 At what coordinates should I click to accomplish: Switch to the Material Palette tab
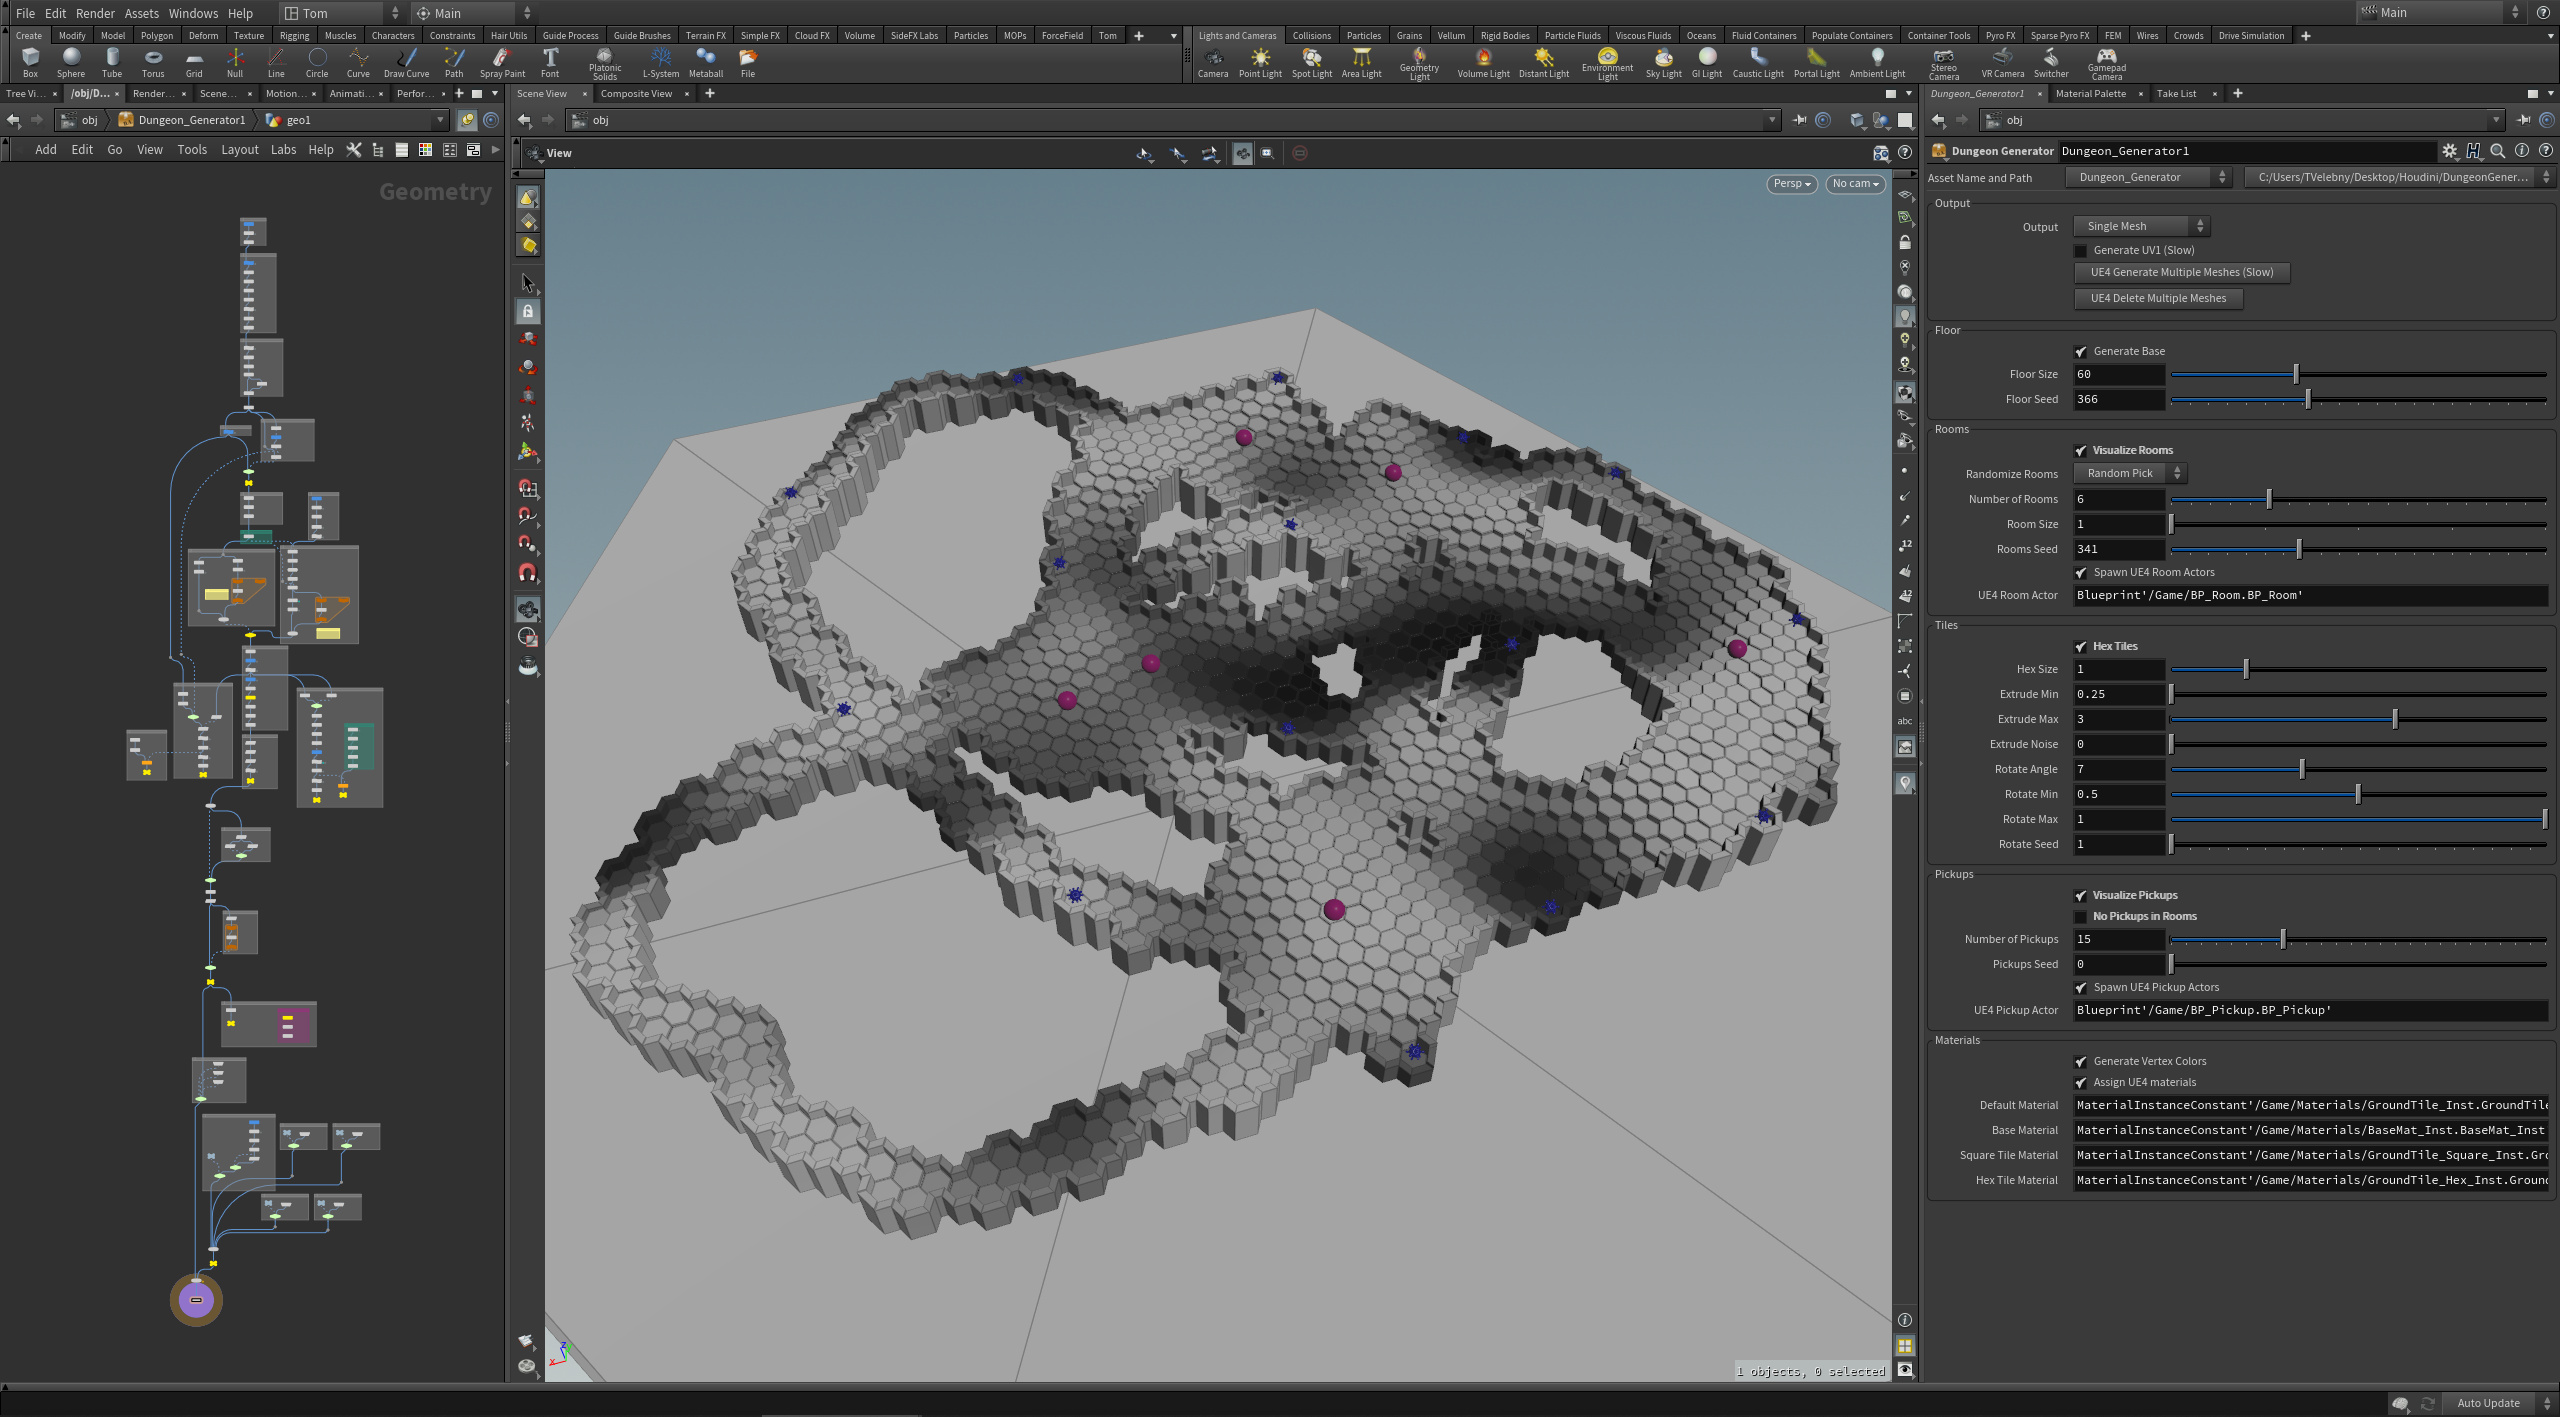pos(2090,94)
